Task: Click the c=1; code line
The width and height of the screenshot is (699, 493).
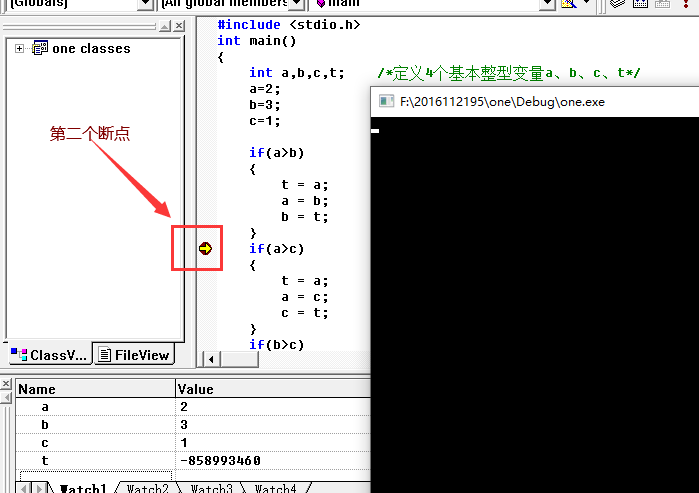Action: click(265, 121)
